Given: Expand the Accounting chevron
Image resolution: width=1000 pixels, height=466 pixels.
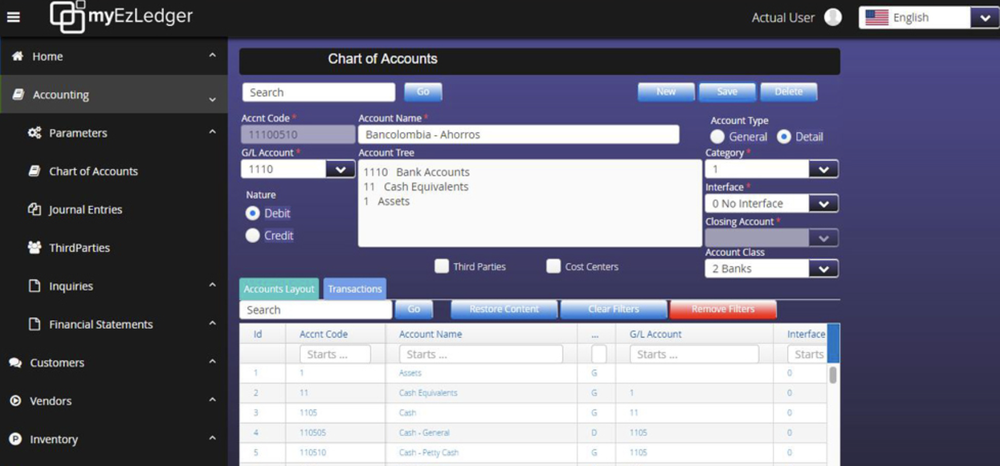Looking at the screenshot, I should (212, 99).
